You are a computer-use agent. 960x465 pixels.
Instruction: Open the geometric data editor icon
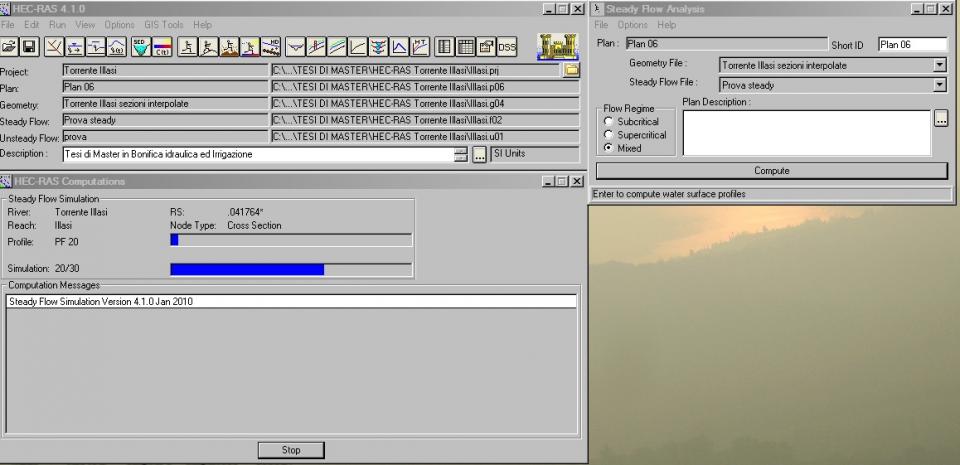54,46
